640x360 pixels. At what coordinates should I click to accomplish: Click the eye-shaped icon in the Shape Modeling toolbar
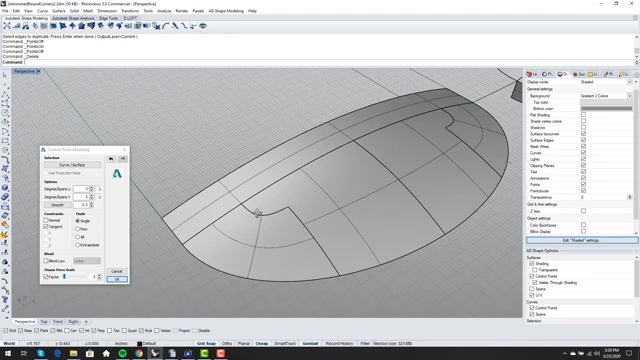[x=202, y=26]
